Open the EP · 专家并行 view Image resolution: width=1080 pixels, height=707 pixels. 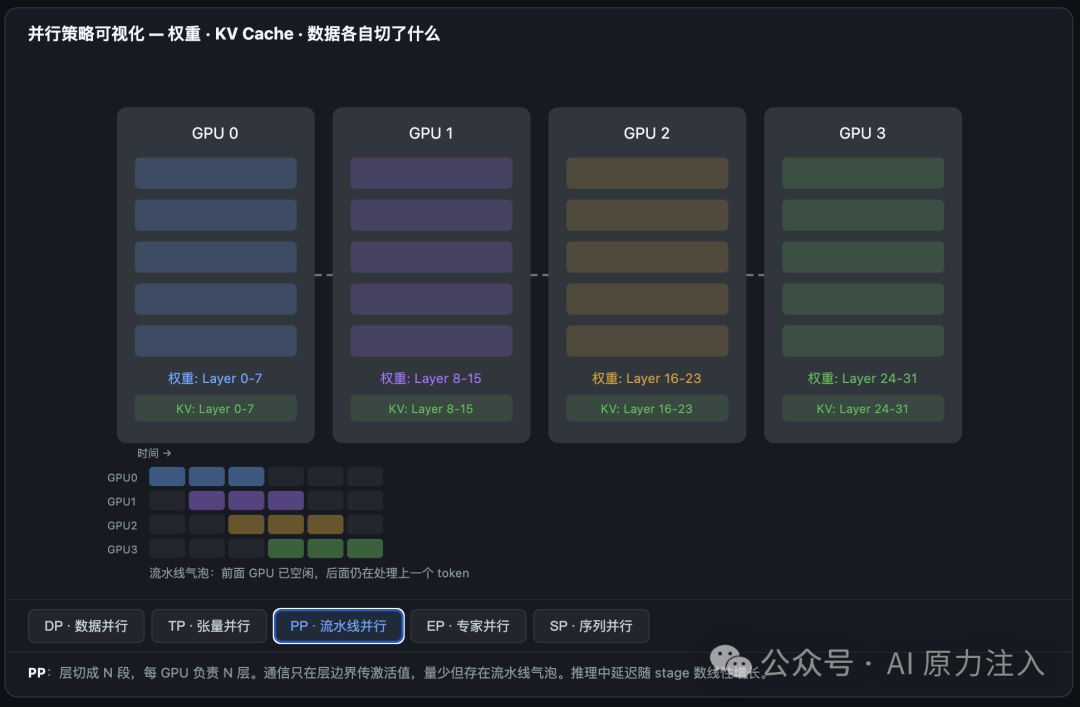pos(468,626)
